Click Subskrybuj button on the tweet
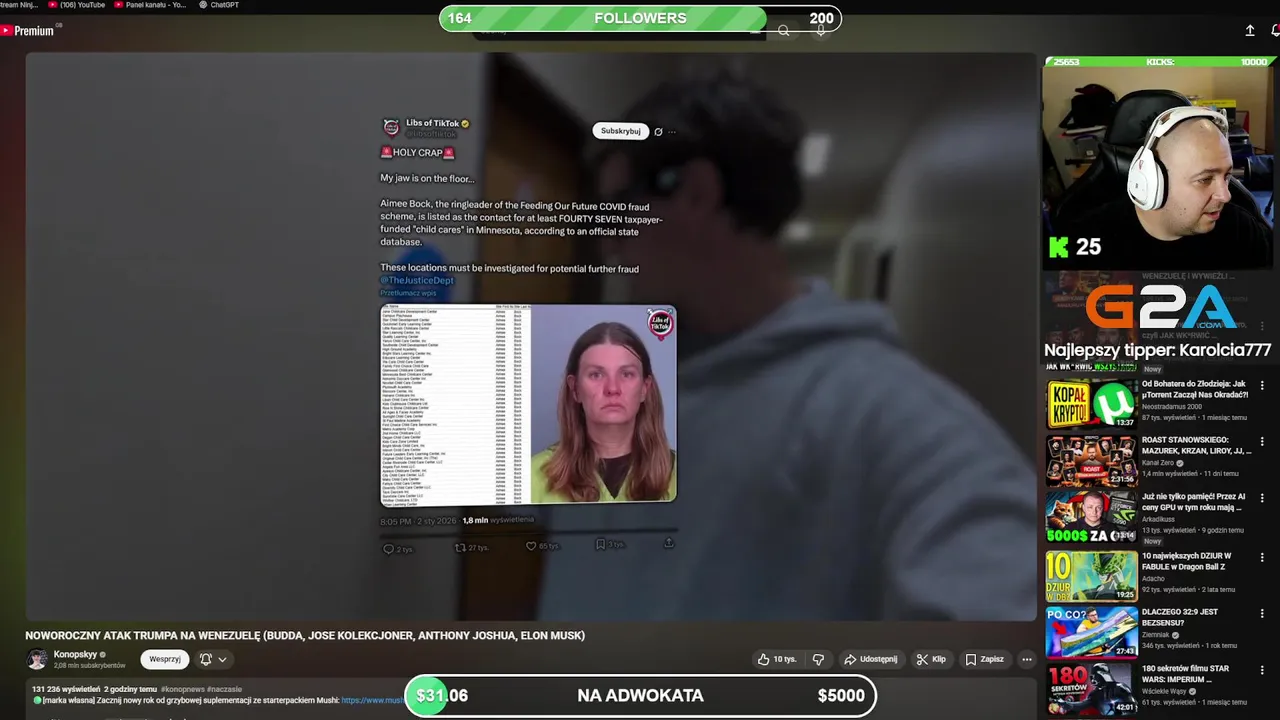1280x720 pixels. click(620, 131)
